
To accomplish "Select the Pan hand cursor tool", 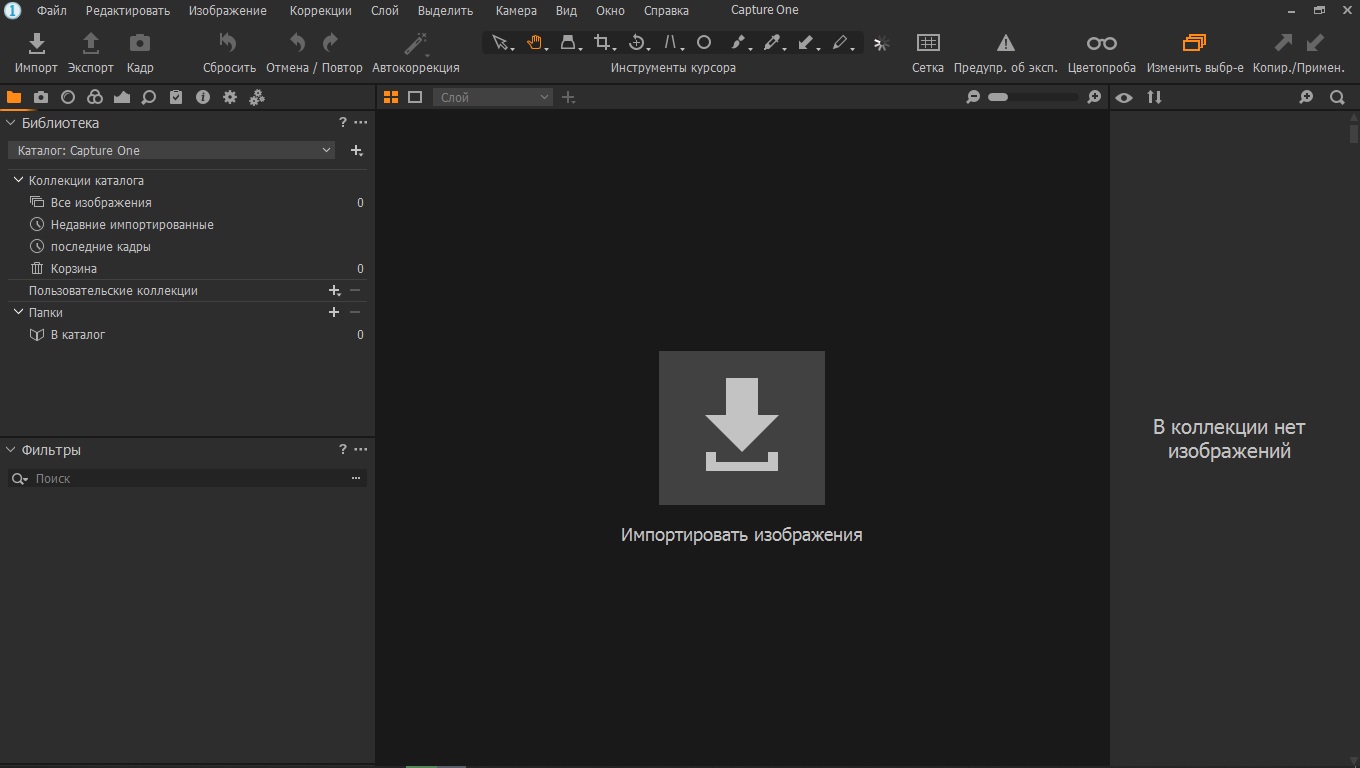I will point(535,42).
